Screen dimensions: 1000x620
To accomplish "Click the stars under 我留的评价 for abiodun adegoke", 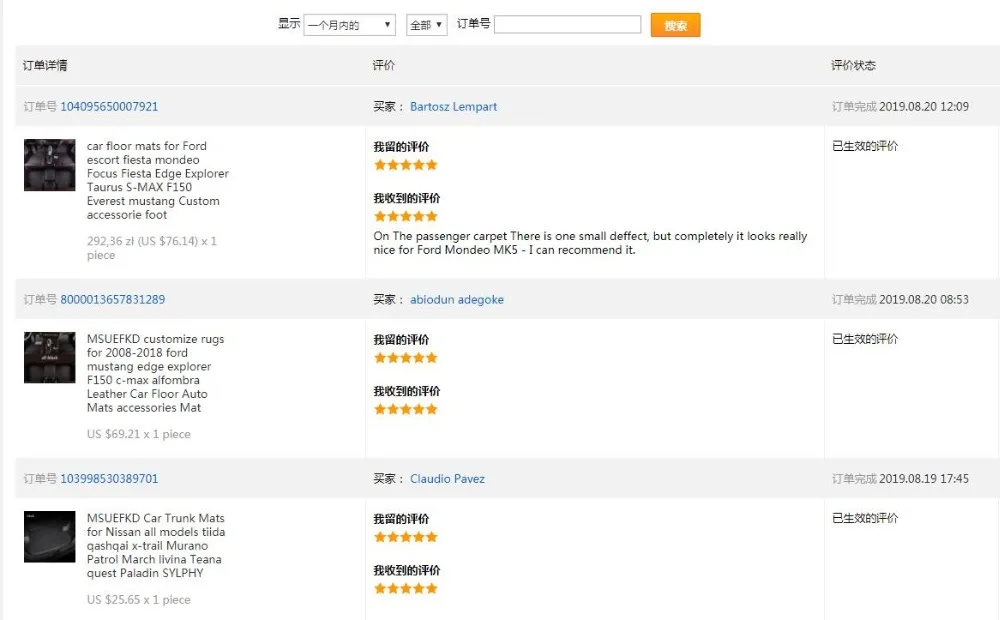I will pyautogui.click(x=406, y=358).
